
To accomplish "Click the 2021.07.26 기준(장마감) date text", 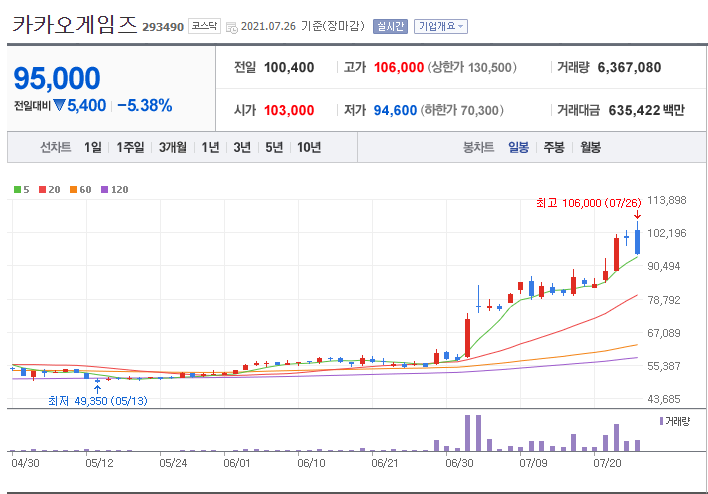I will point(303,26).
